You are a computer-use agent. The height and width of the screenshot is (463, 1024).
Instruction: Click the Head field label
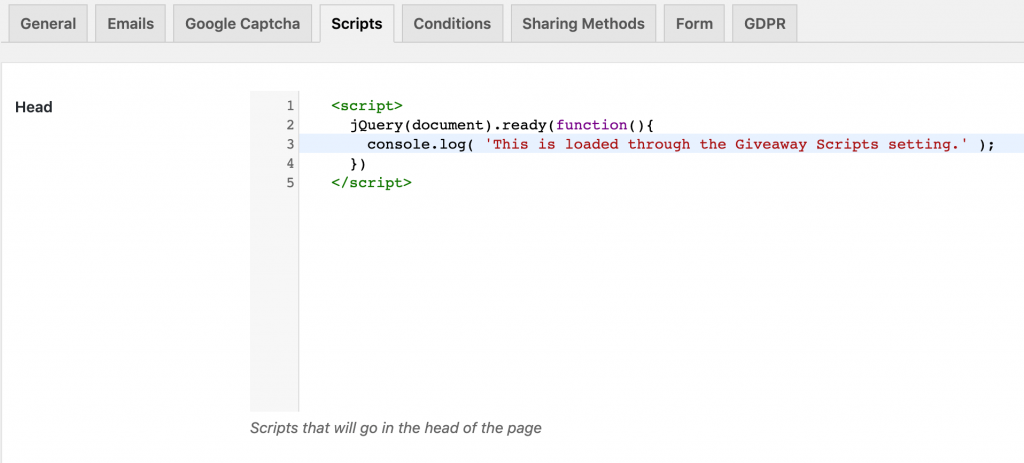point(34,107)
